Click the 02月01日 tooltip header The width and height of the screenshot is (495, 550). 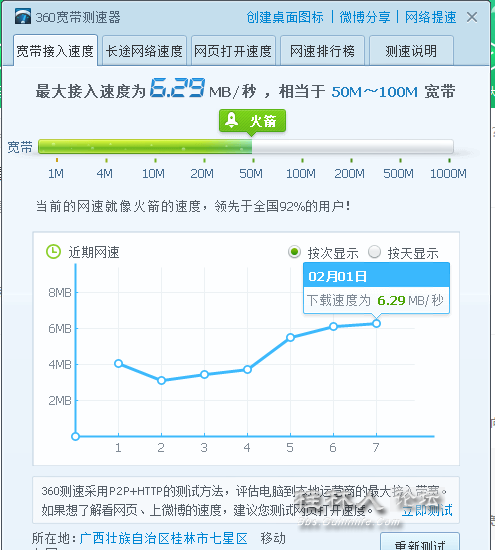pos(376,276)
